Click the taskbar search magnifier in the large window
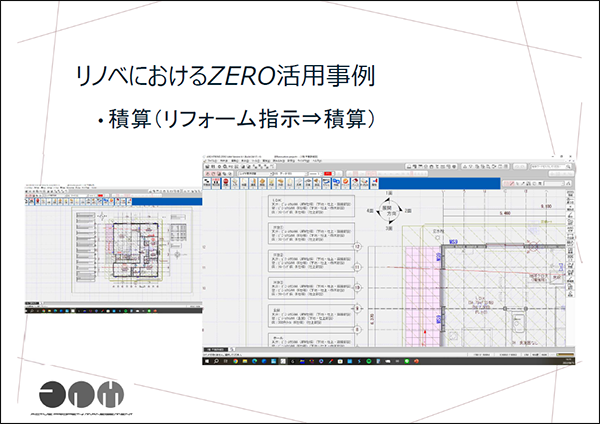 point(216,361)
